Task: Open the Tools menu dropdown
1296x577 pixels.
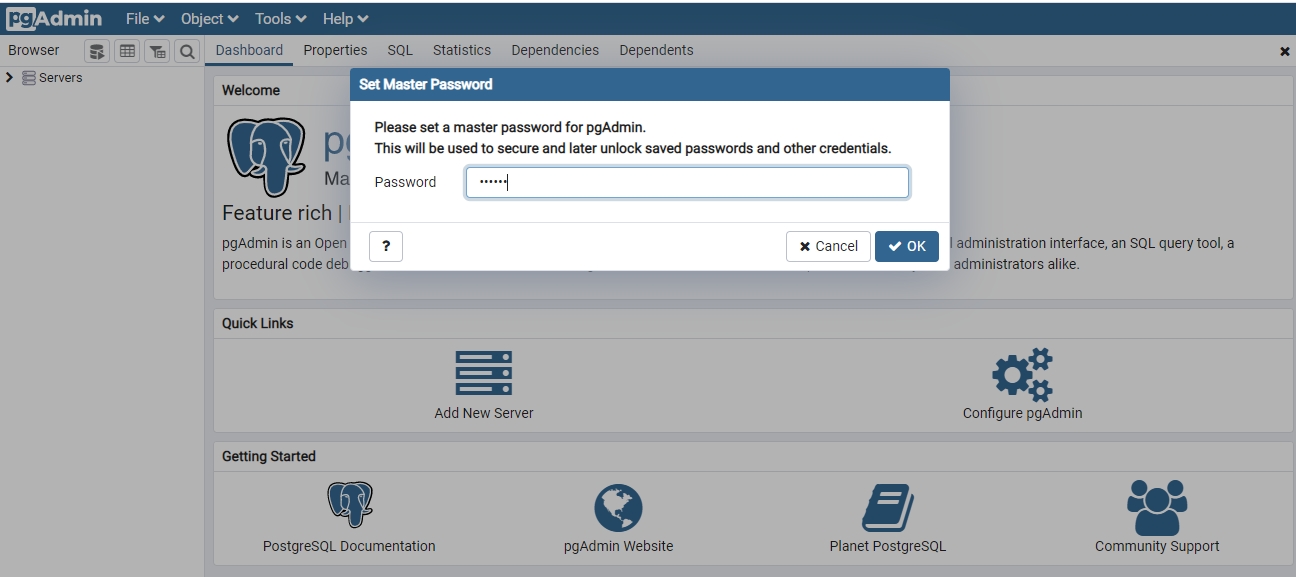Action: 280,19
